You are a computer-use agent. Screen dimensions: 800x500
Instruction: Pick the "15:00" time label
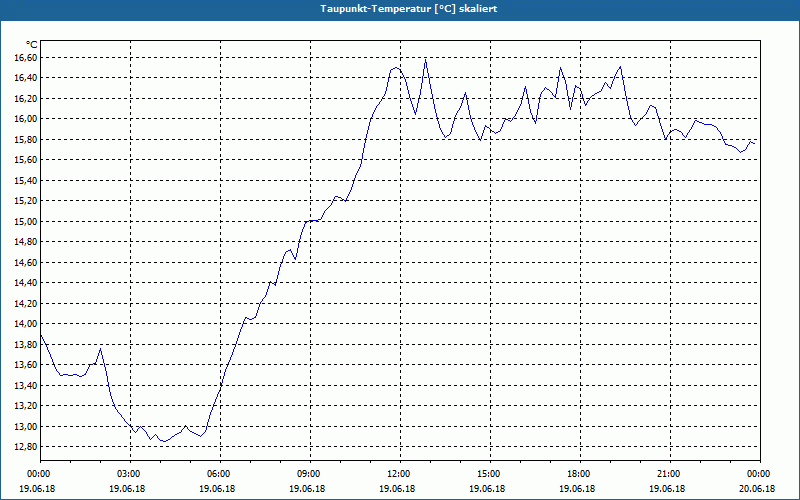pyautogui.click(x=490, y=474)
